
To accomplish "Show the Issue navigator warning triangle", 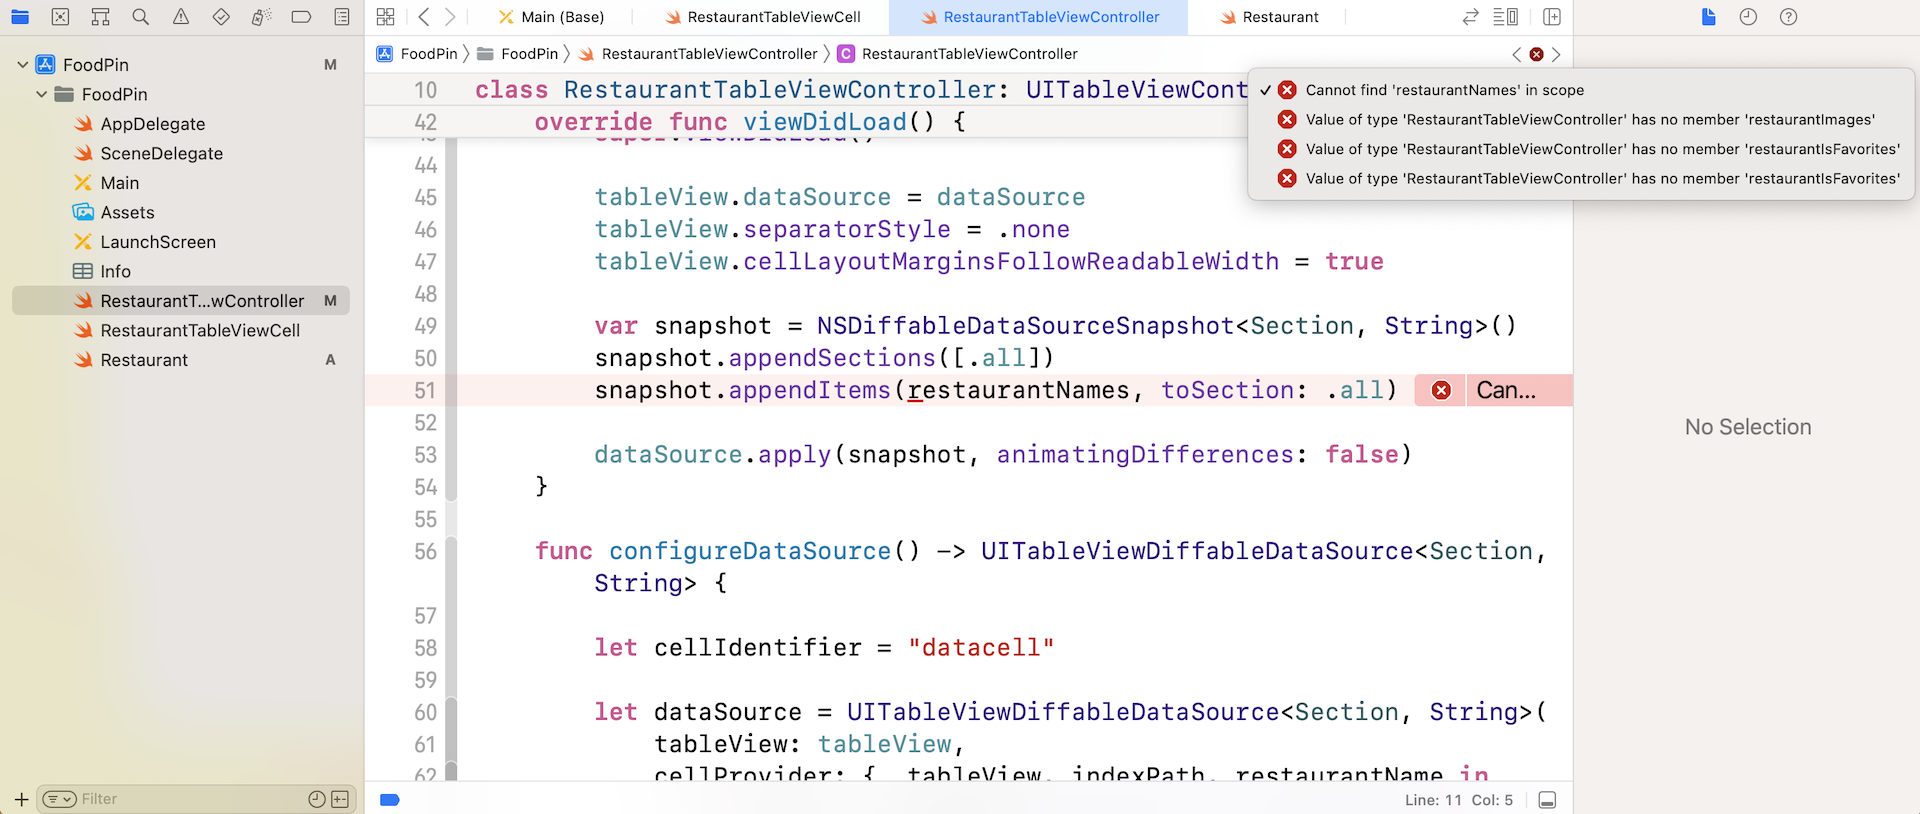I will (x=181, y=17).
